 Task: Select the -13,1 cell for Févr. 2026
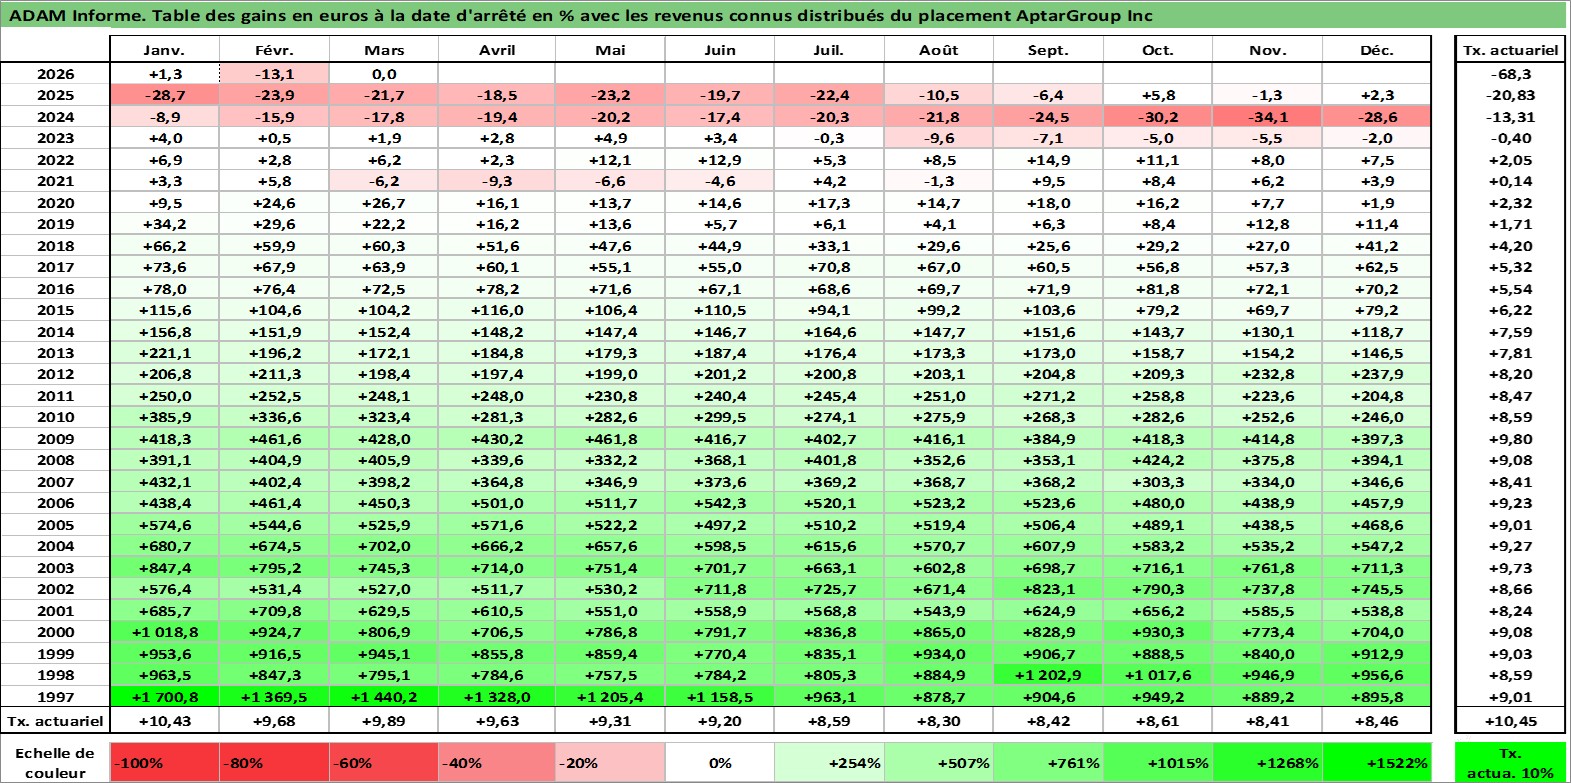[x=274, y=74]
